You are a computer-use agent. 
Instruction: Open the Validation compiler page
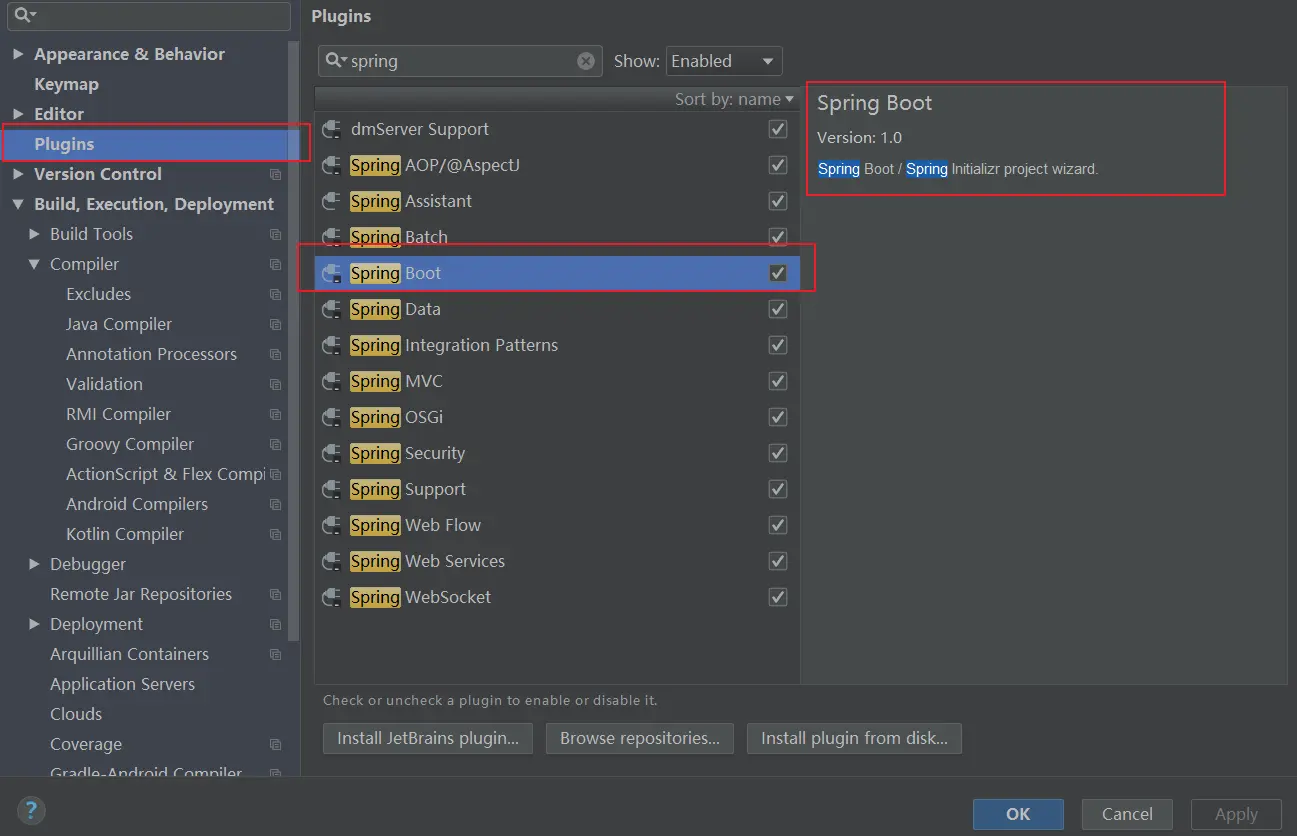pyautogui.click(x=104, y=384)
